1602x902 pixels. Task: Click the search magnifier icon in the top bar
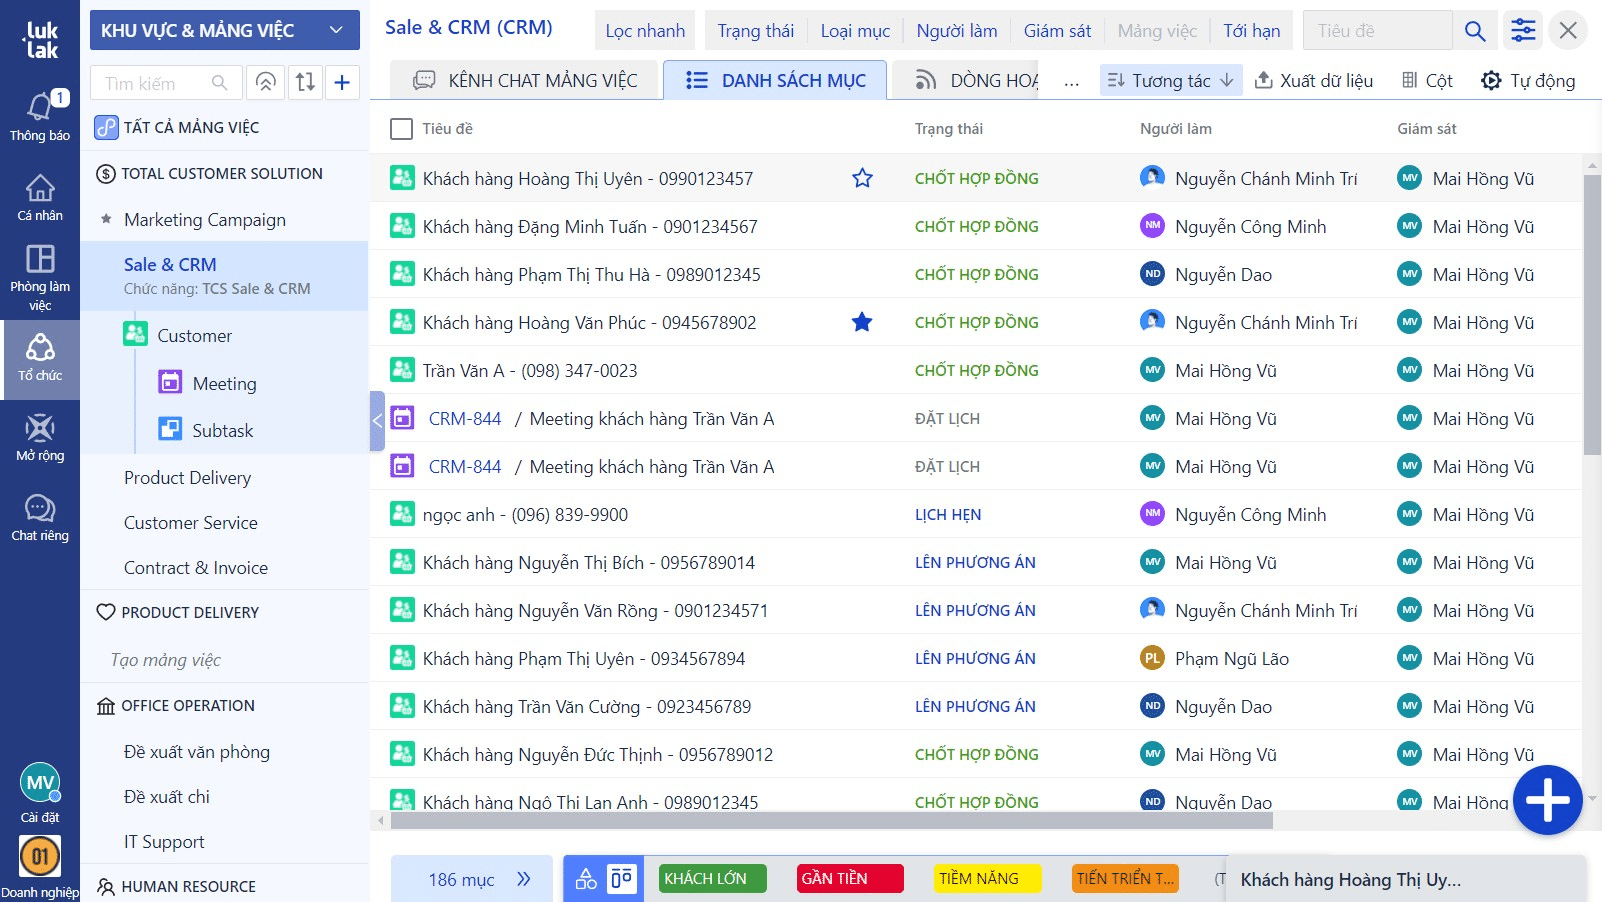point(1474,31)
